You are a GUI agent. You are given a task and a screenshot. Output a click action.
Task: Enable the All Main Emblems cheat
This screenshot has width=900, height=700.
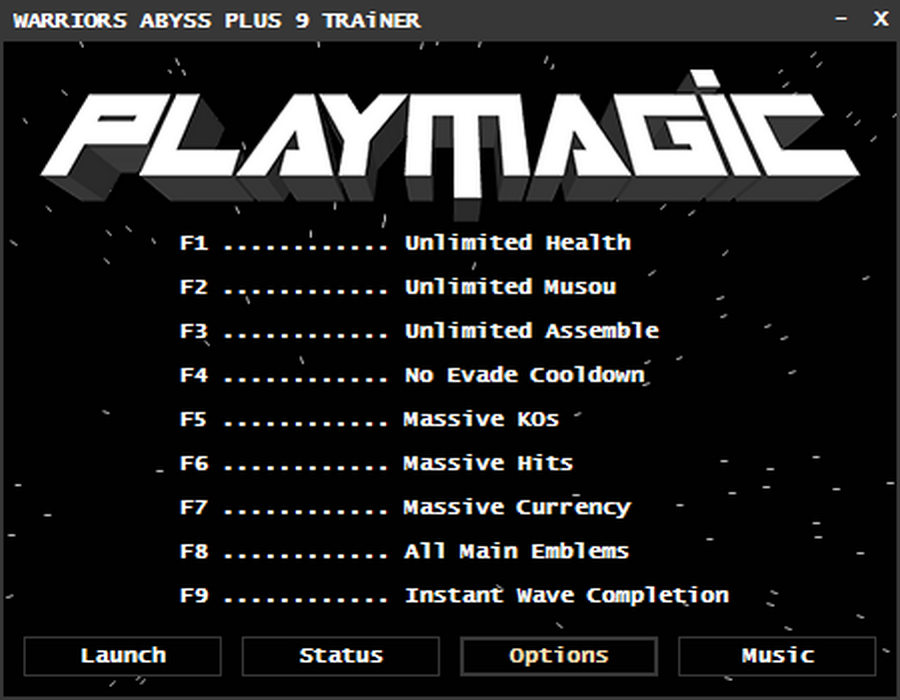click(x=516, y=551)
